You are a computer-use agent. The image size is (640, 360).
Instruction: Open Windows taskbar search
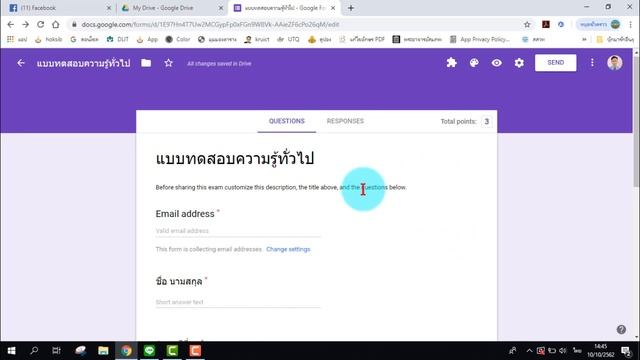pos(34,351)
